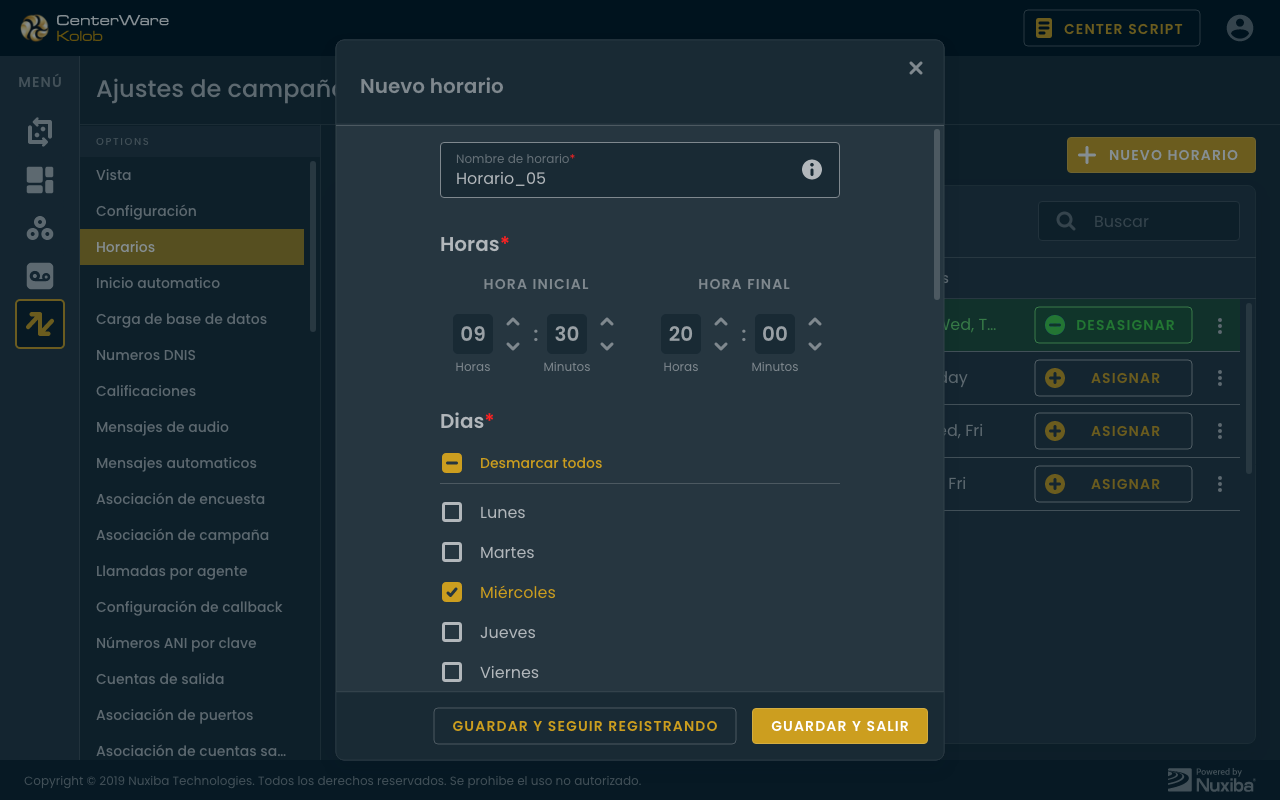Click the final minutes value 00
This screenshot has width=1280, height=800.
775,334
